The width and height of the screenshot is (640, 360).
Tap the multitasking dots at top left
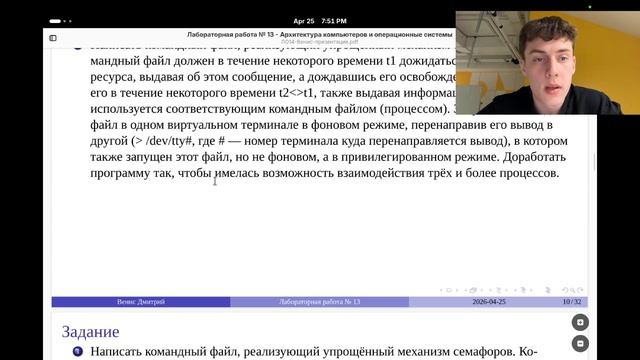(60, 21)
